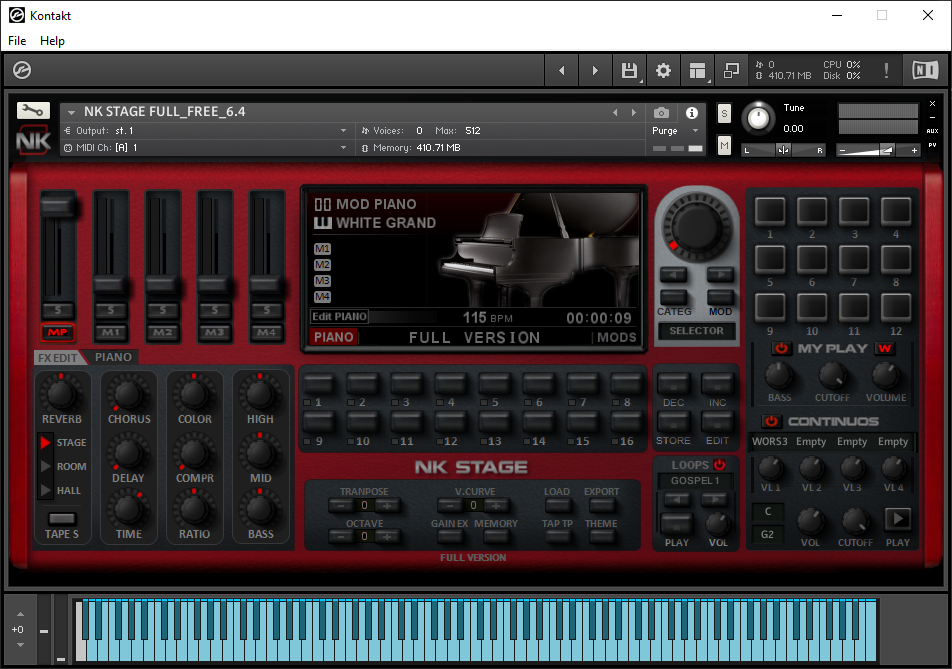Toggle the MP channel button
Image resolution: width=952 pixels, height=669 pixels.
tap(58, 332)
